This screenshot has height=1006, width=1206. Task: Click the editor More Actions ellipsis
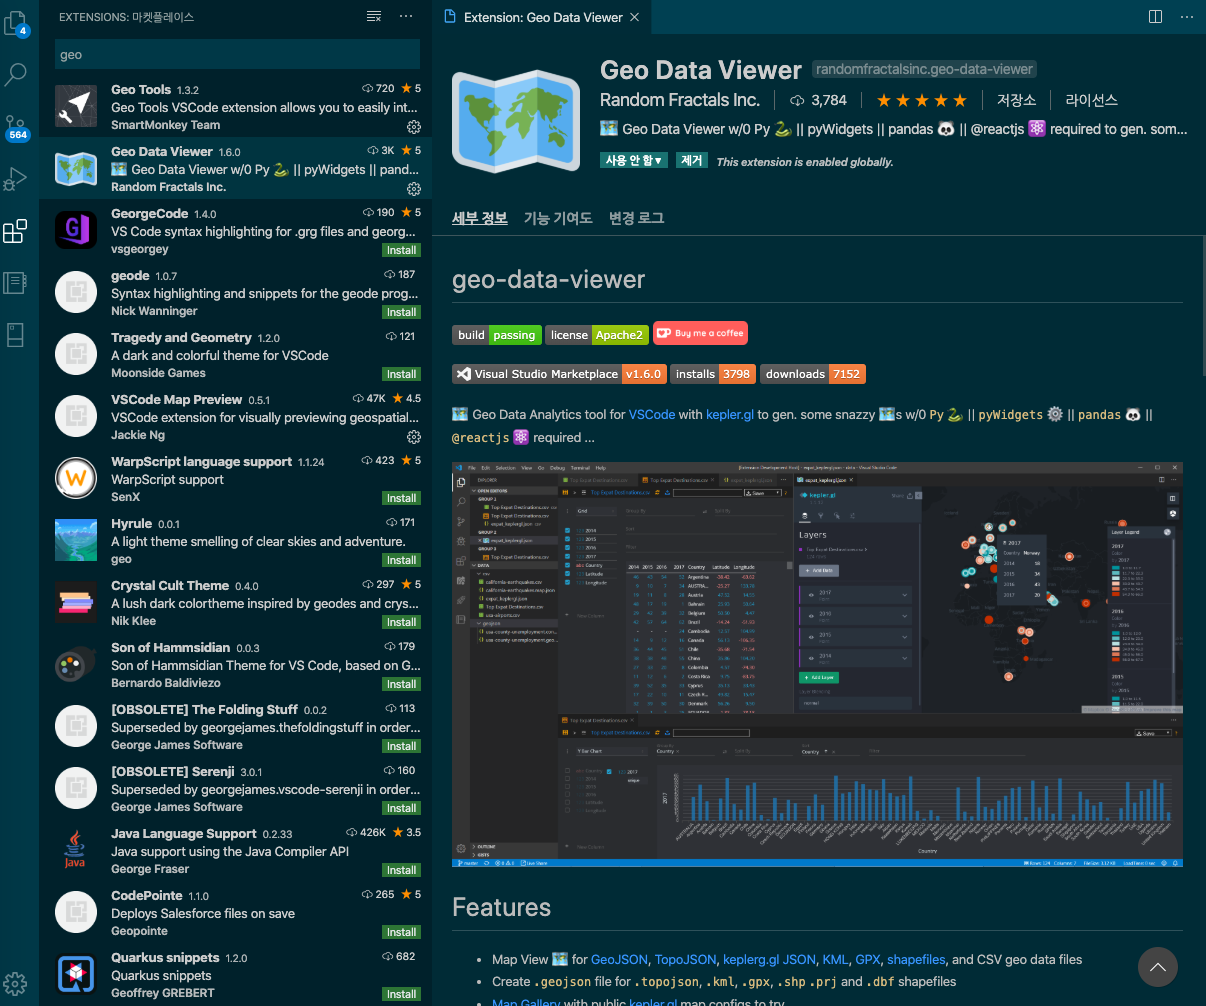coord(1186,16)
